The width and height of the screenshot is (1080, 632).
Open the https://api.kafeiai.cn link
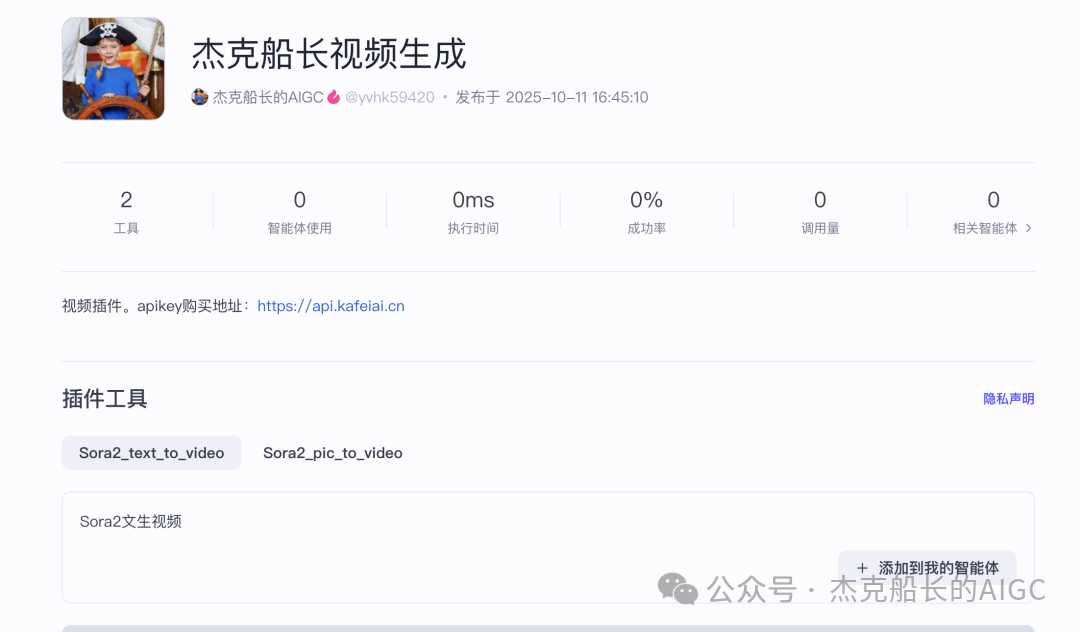(x=331, y=306)
